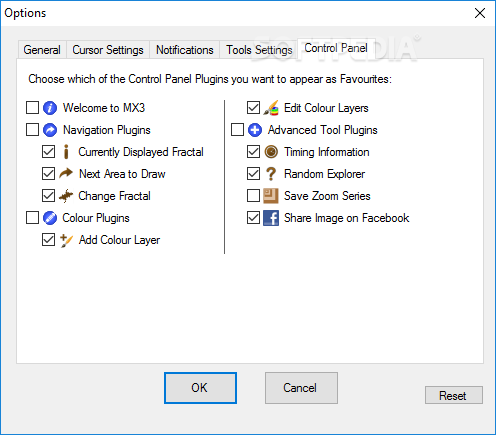
Task: Click the Timing Information clock icon
Action: [x=271, y=152]
